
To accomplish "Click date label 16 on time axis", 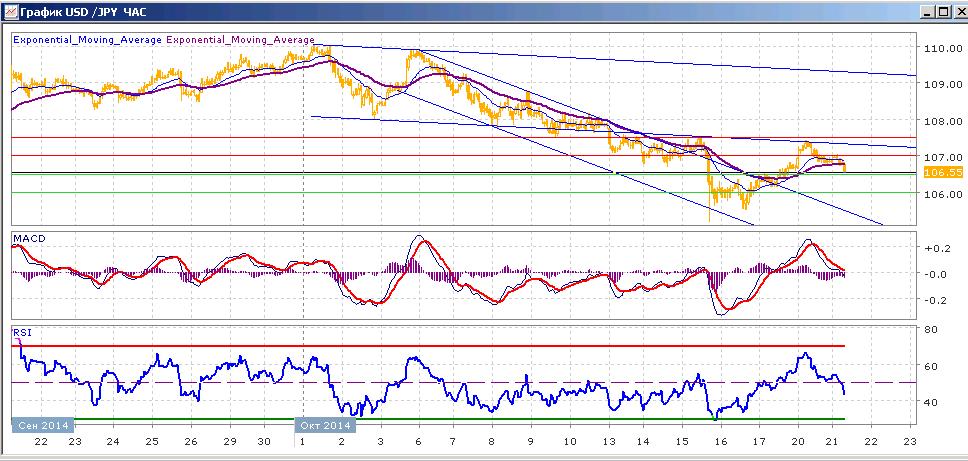I will pos(719,442).
